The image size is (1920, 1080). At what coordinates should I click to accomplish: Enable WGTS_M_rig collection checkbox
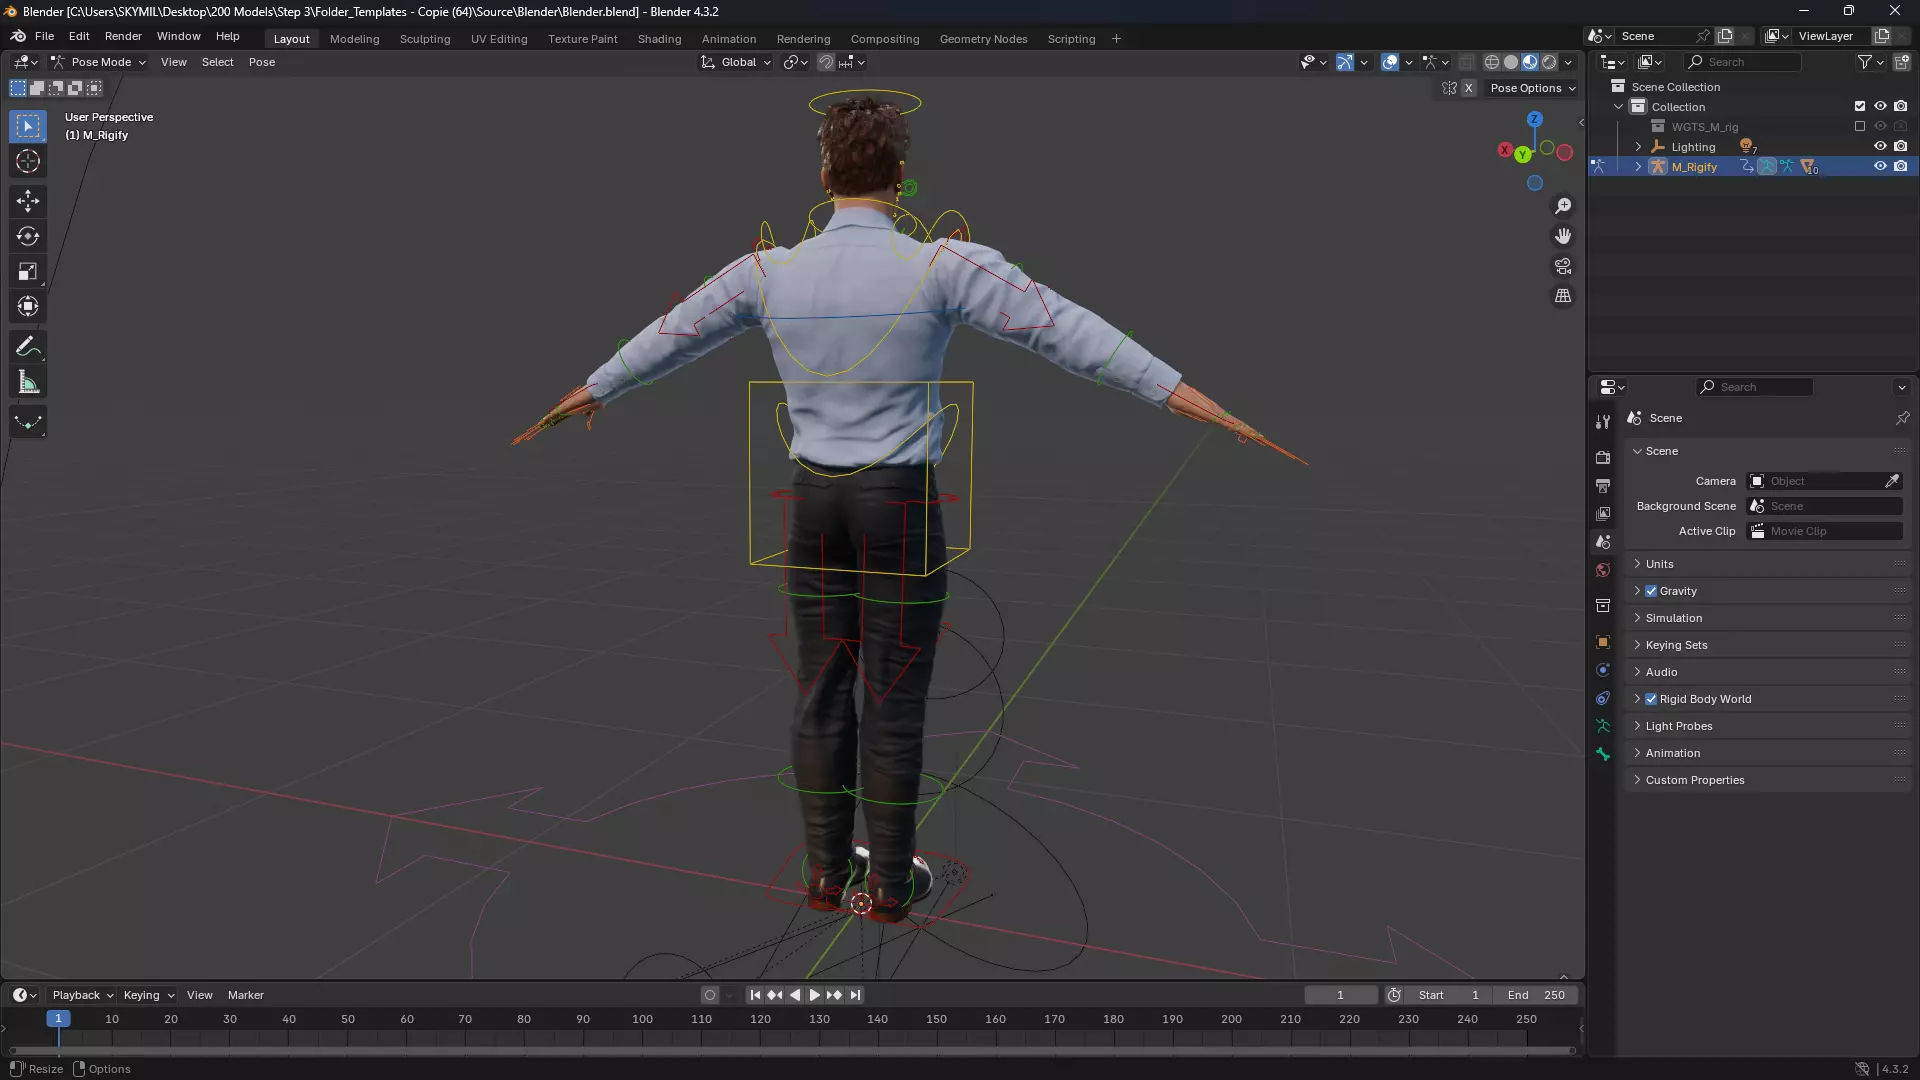coord(1860,126)
